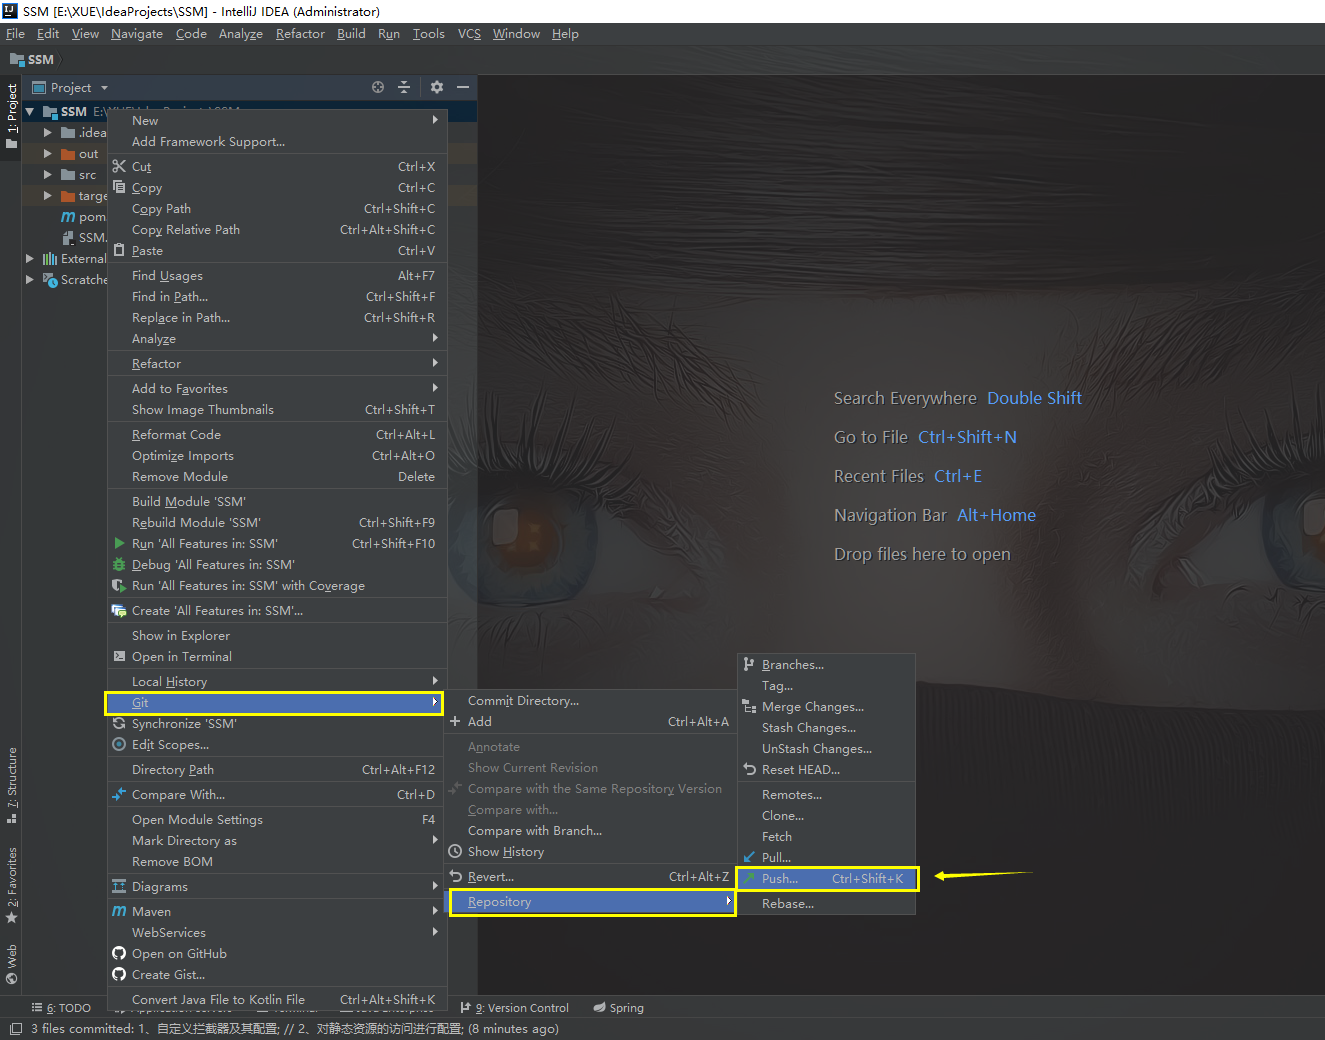Open the 9: Version Control tab
Screen dimensions: 1325x1040
point(514,1007)
